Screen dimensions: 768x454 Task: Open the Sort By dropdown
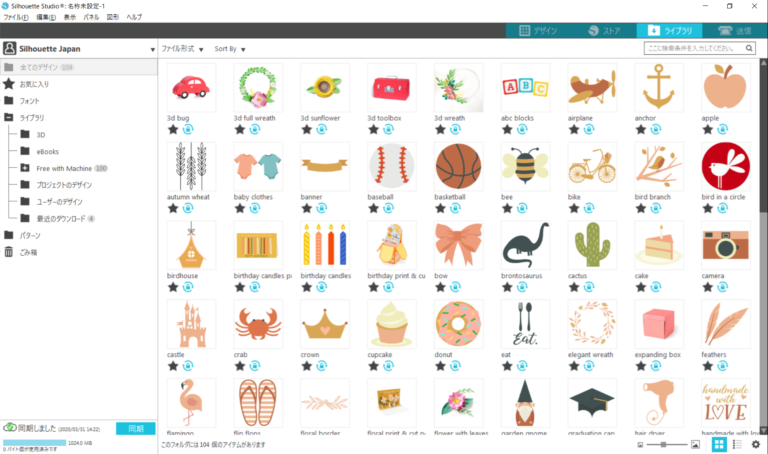coord(230,49)
